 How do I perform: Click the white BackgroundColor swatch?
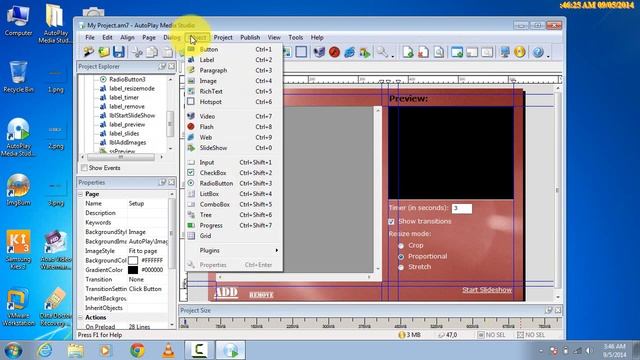[133, 260]
